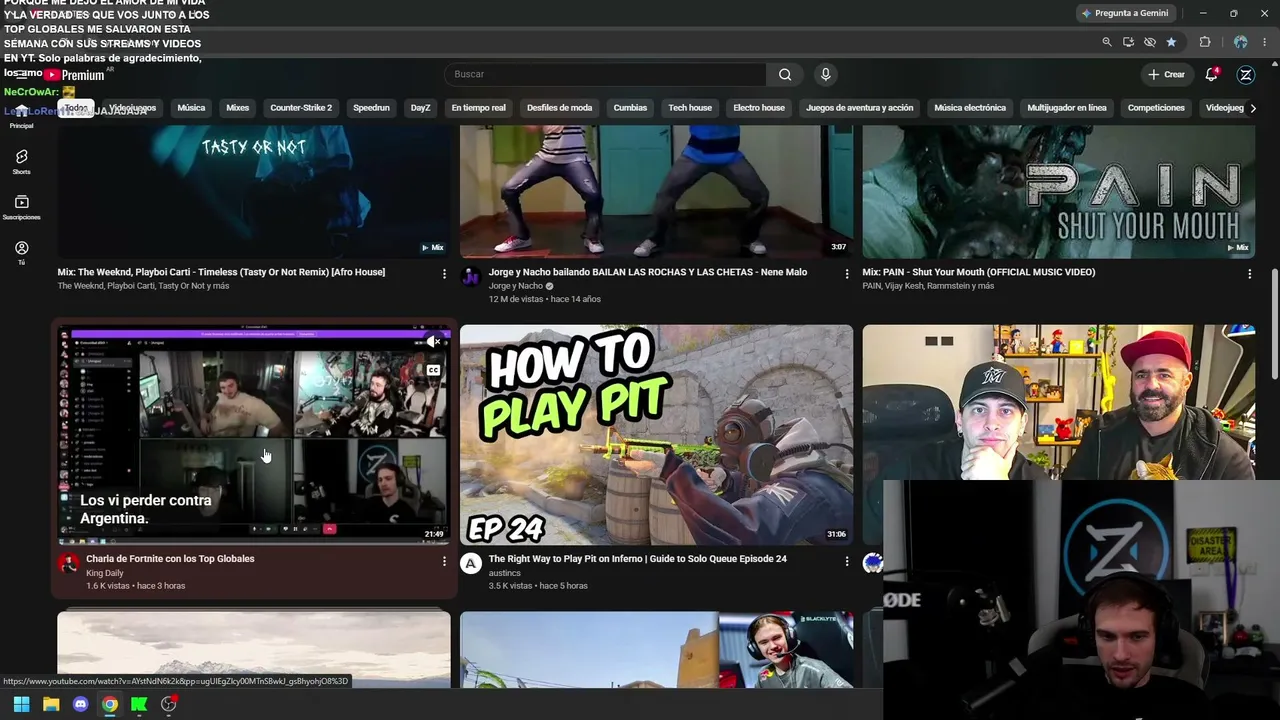Open Google Chrome from the taskbar
Image resolution: width=1280 pixels, height=720 pixels.
(110, 704)
